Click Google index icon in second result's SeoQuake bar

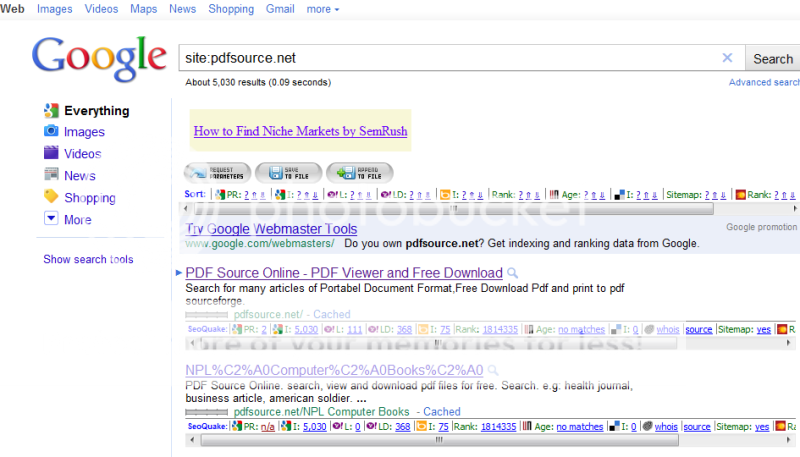coord(286,426)
